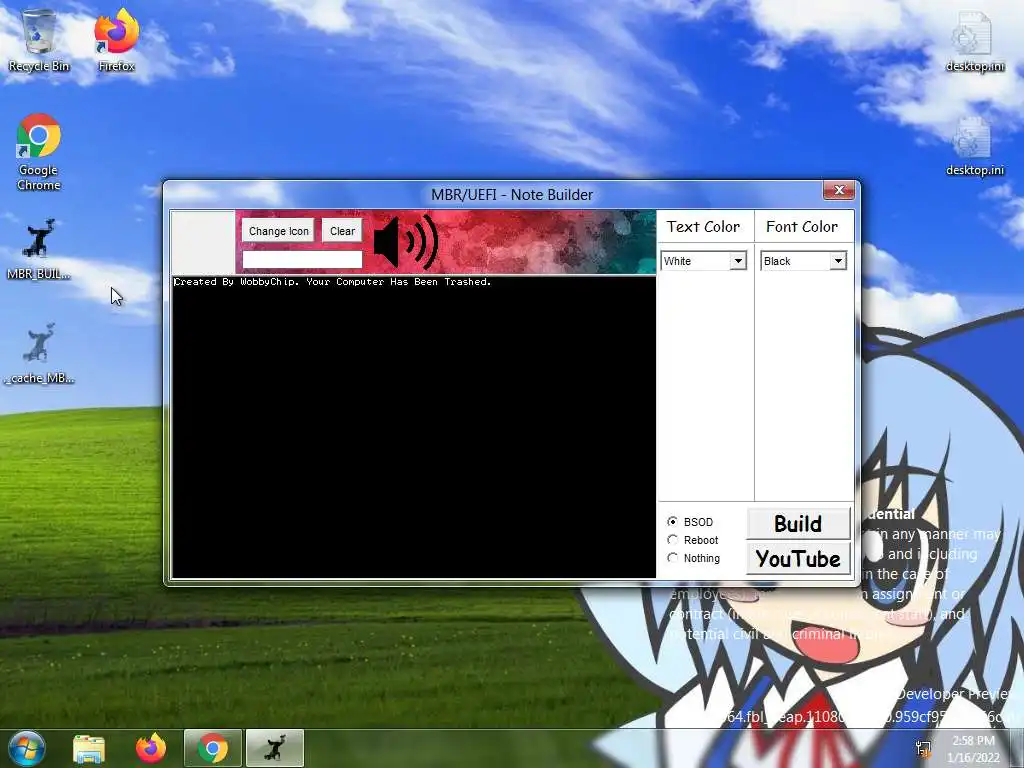
Task: Select the Reboot radio option
Action: (693, 540)
